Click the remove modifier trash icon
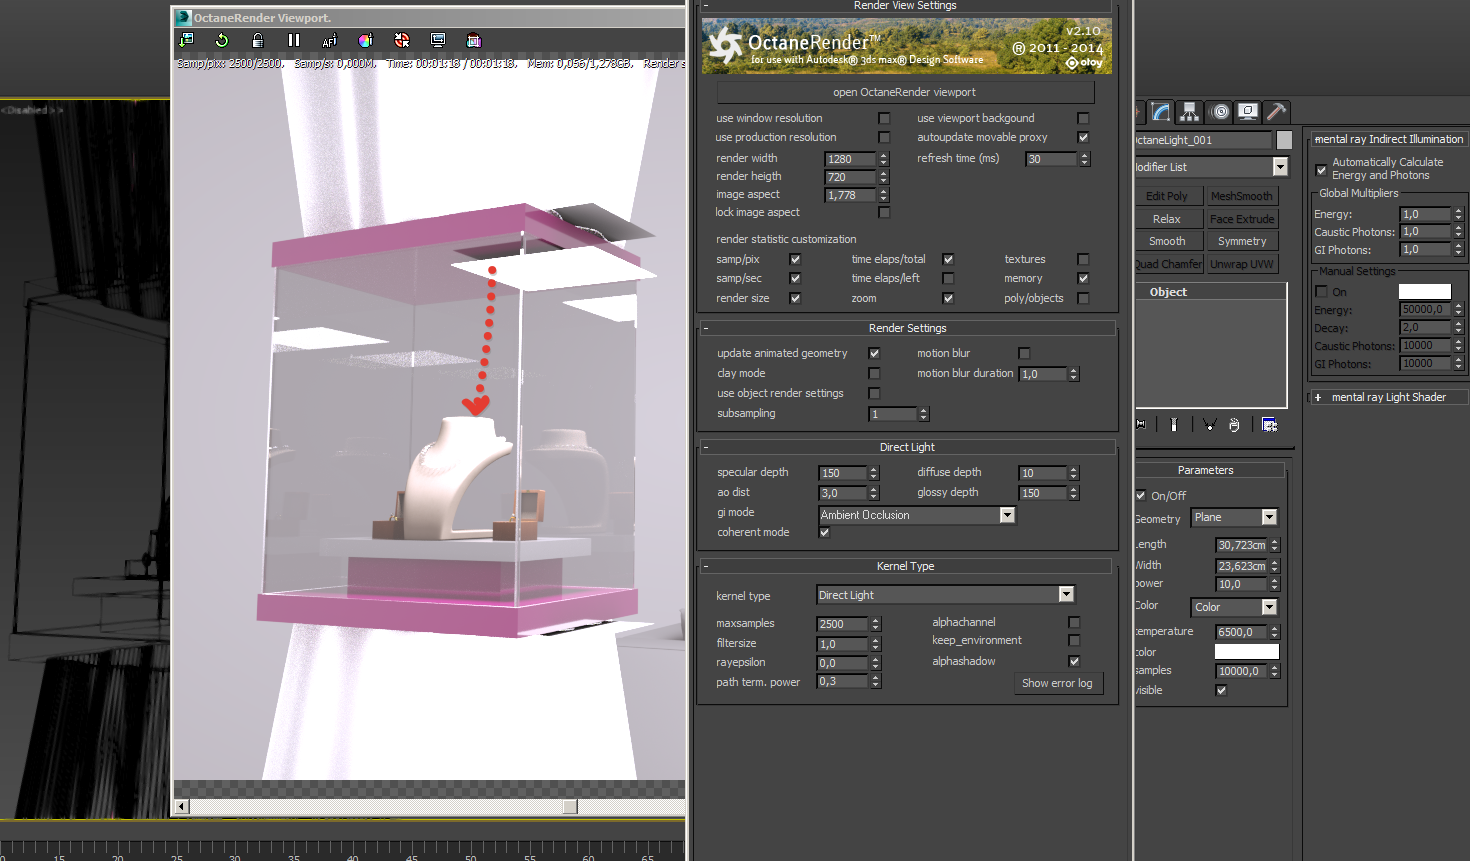Screen dimensions: 1470x861 point(1235,425)
